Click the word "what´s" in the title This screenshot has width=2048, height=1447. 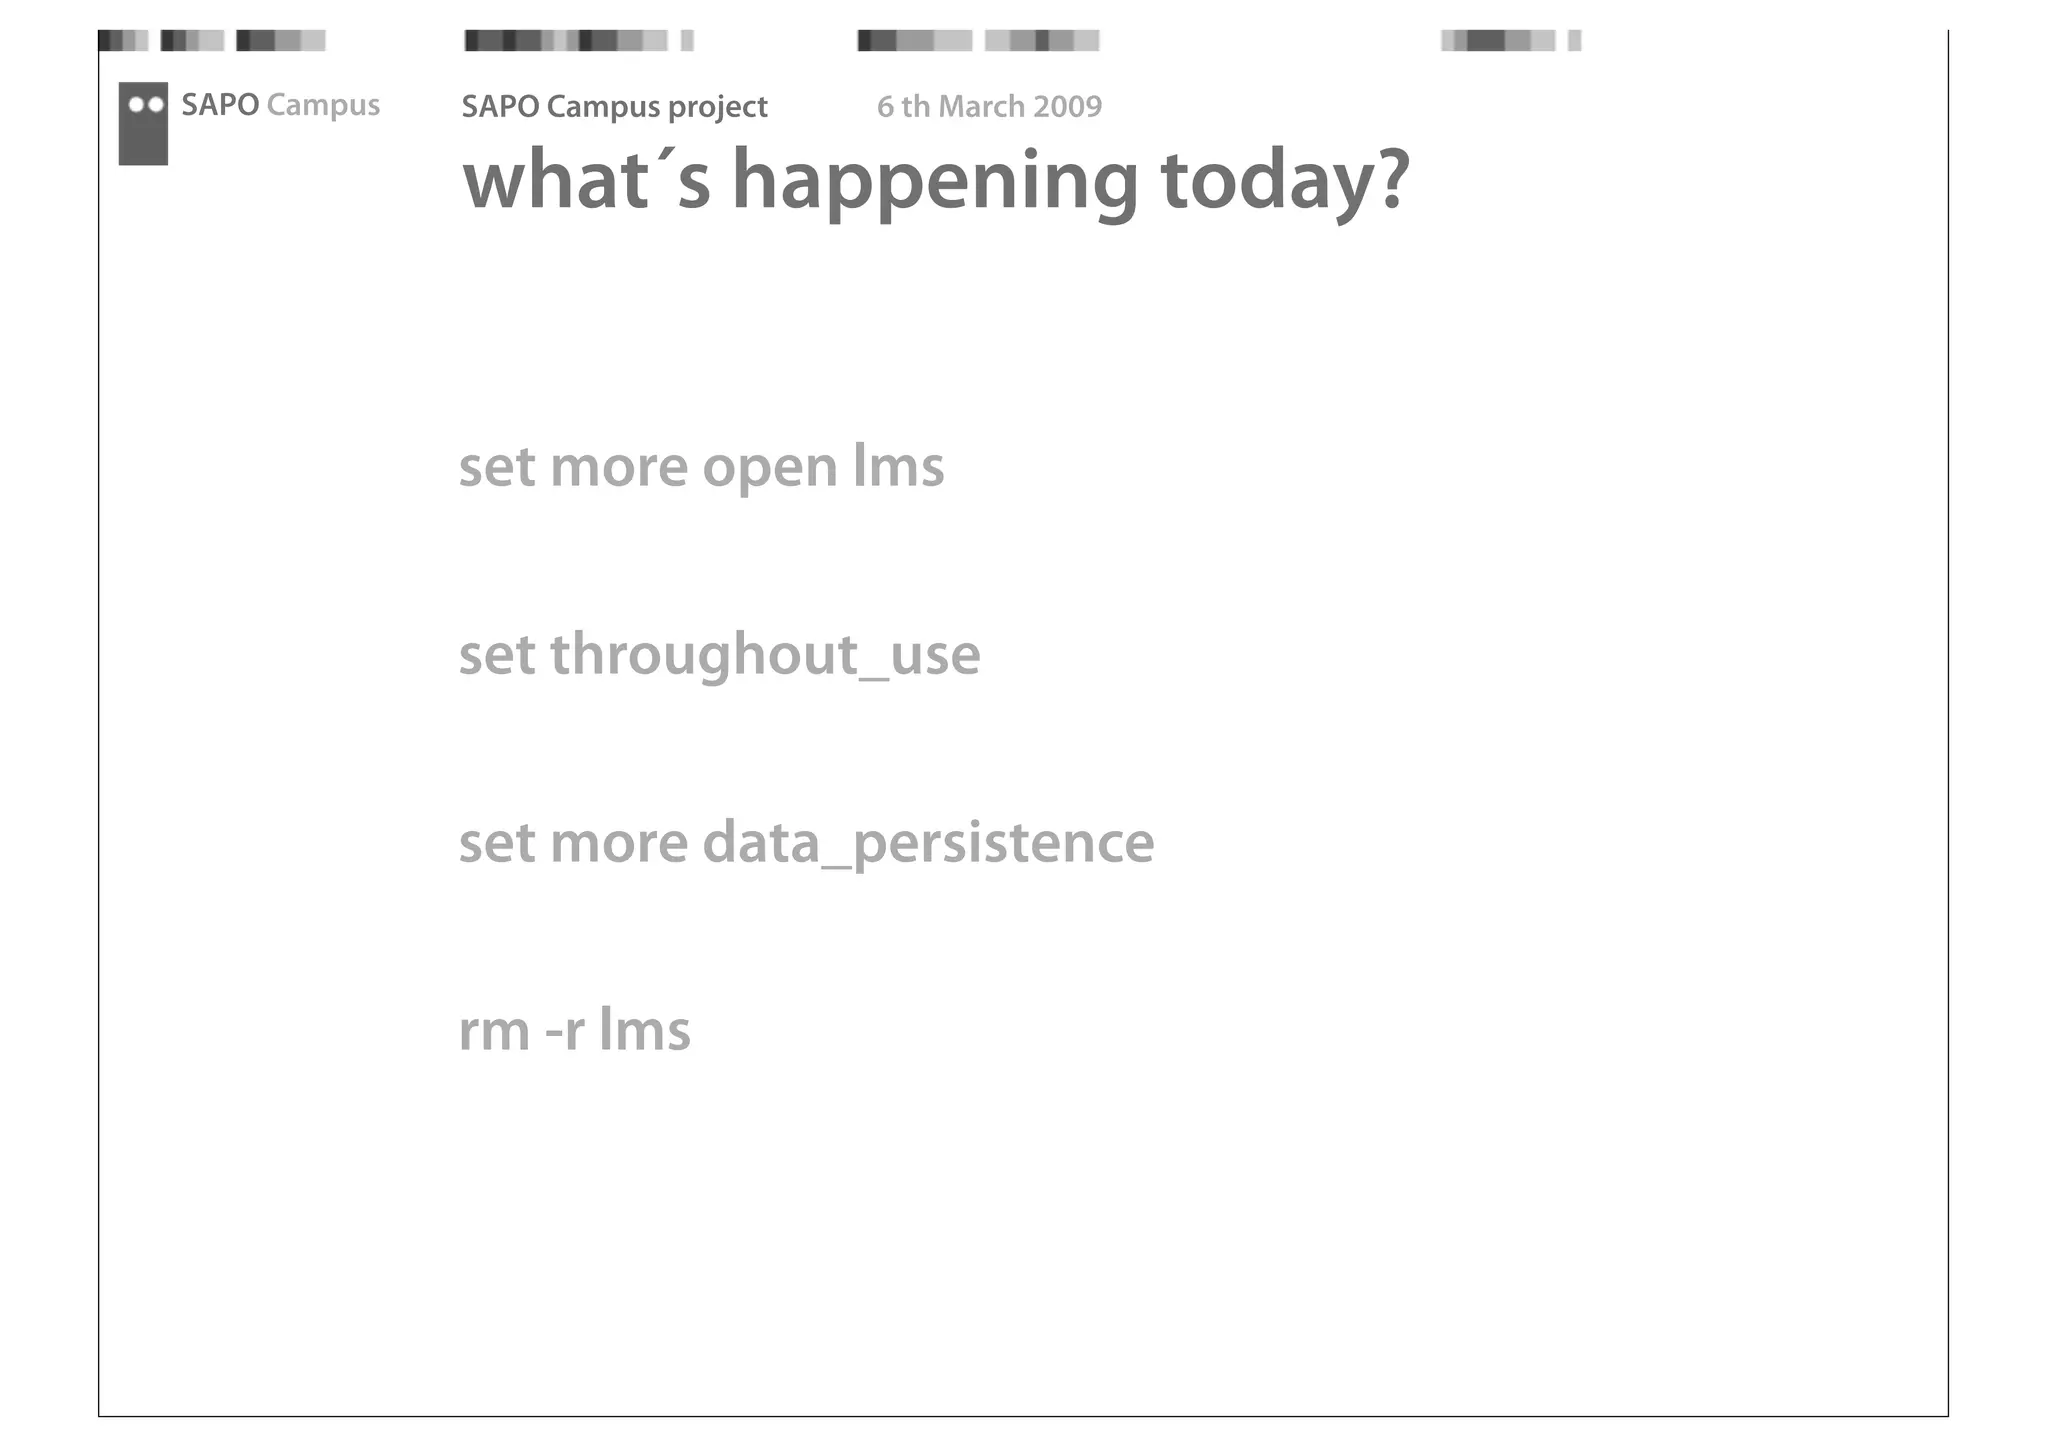tap(586, 182)
